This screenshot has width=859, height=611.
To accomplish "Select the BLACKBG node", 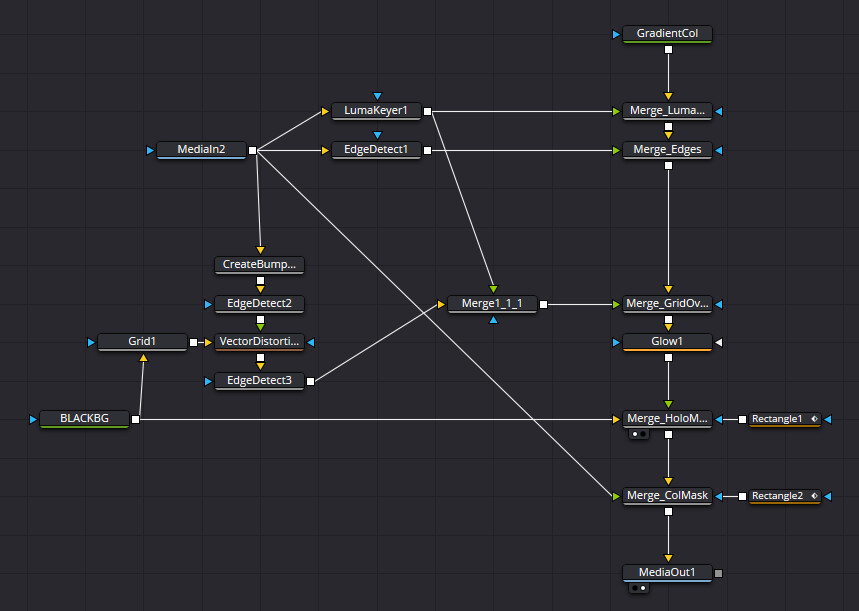I will [x=84, y=419].
